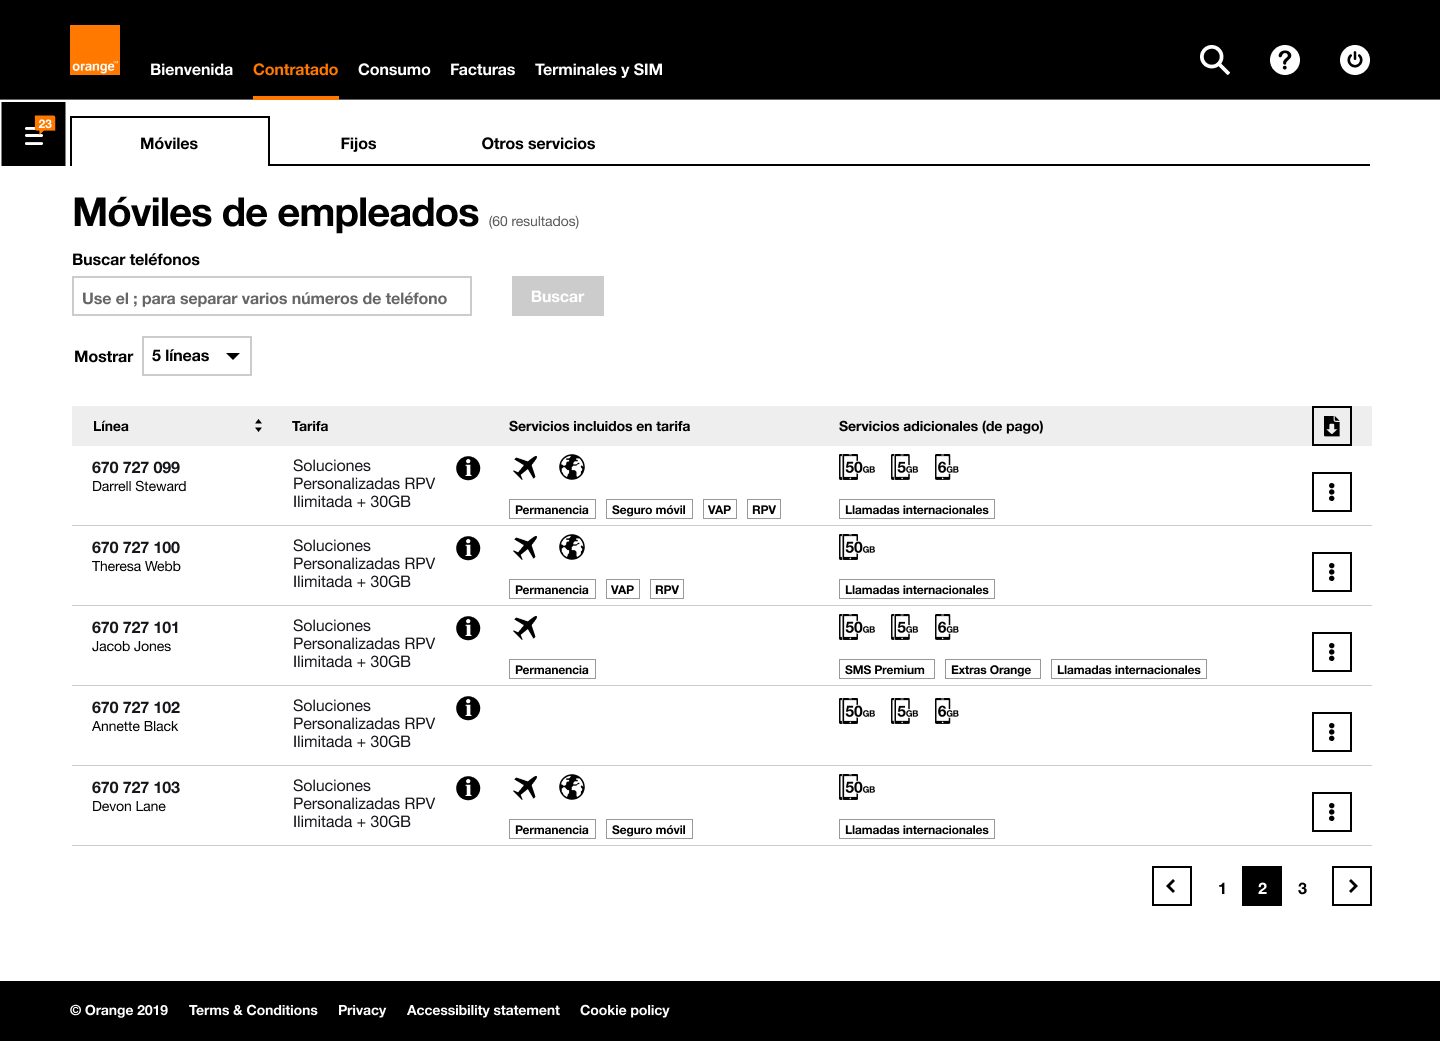The image size is (1440, 1041).
Task: Open the Mostrar 5 líneas dropdown
Action: tap(196, 355)
